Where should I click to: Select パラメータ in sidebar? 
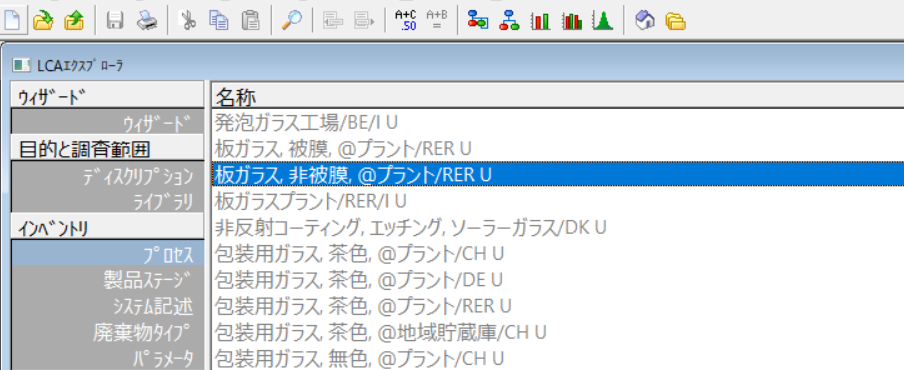(107, 358)
